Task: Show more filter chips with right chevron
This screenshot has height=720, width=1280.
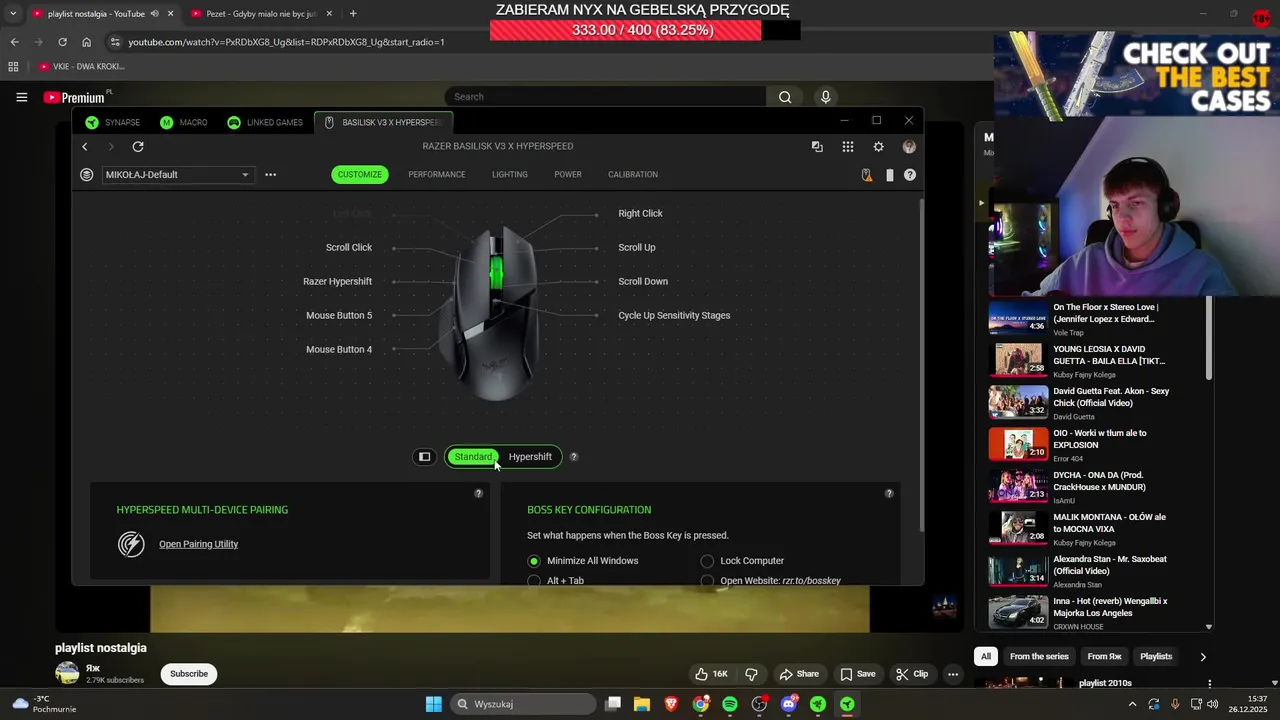Action: pos(1203,657)
